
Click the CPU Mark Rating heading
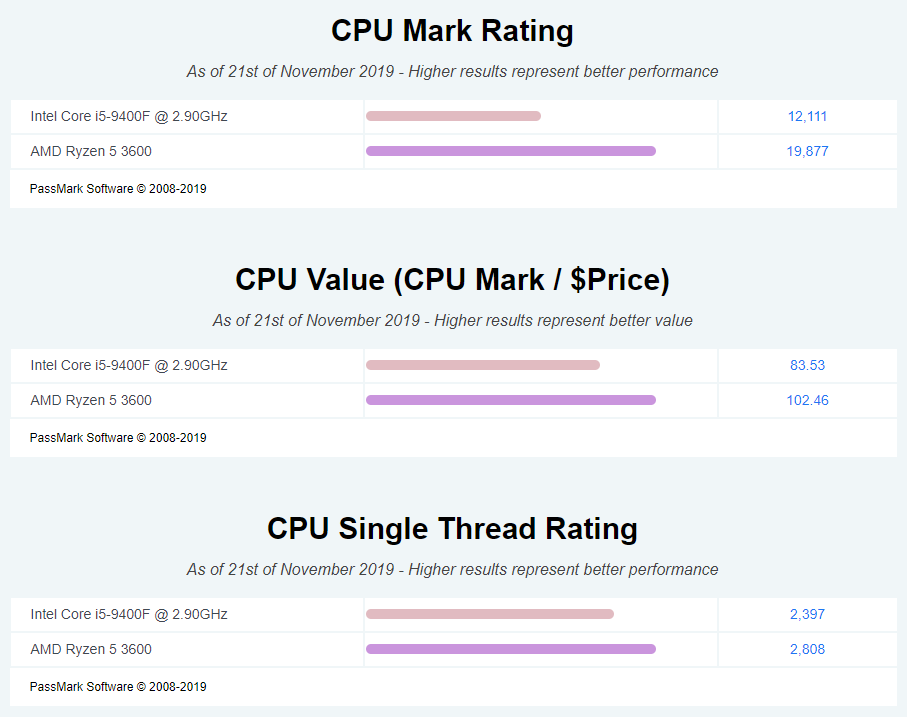(x=452, y=31)
